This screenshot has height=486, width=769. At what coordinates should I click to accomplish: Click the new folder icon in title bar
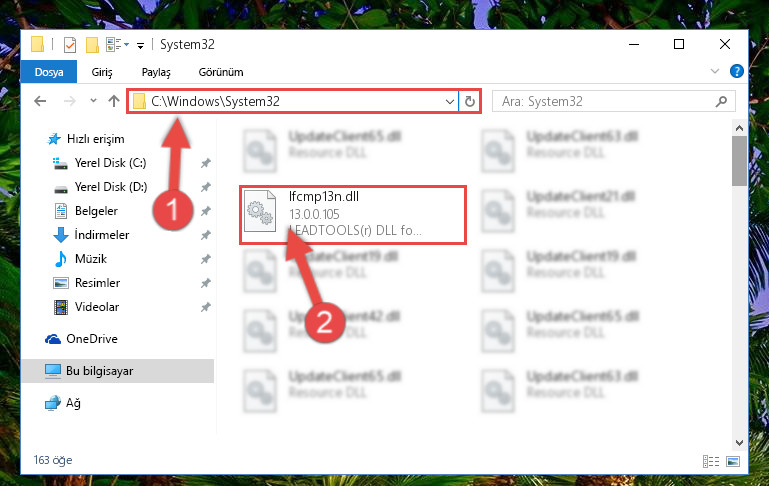92,45
